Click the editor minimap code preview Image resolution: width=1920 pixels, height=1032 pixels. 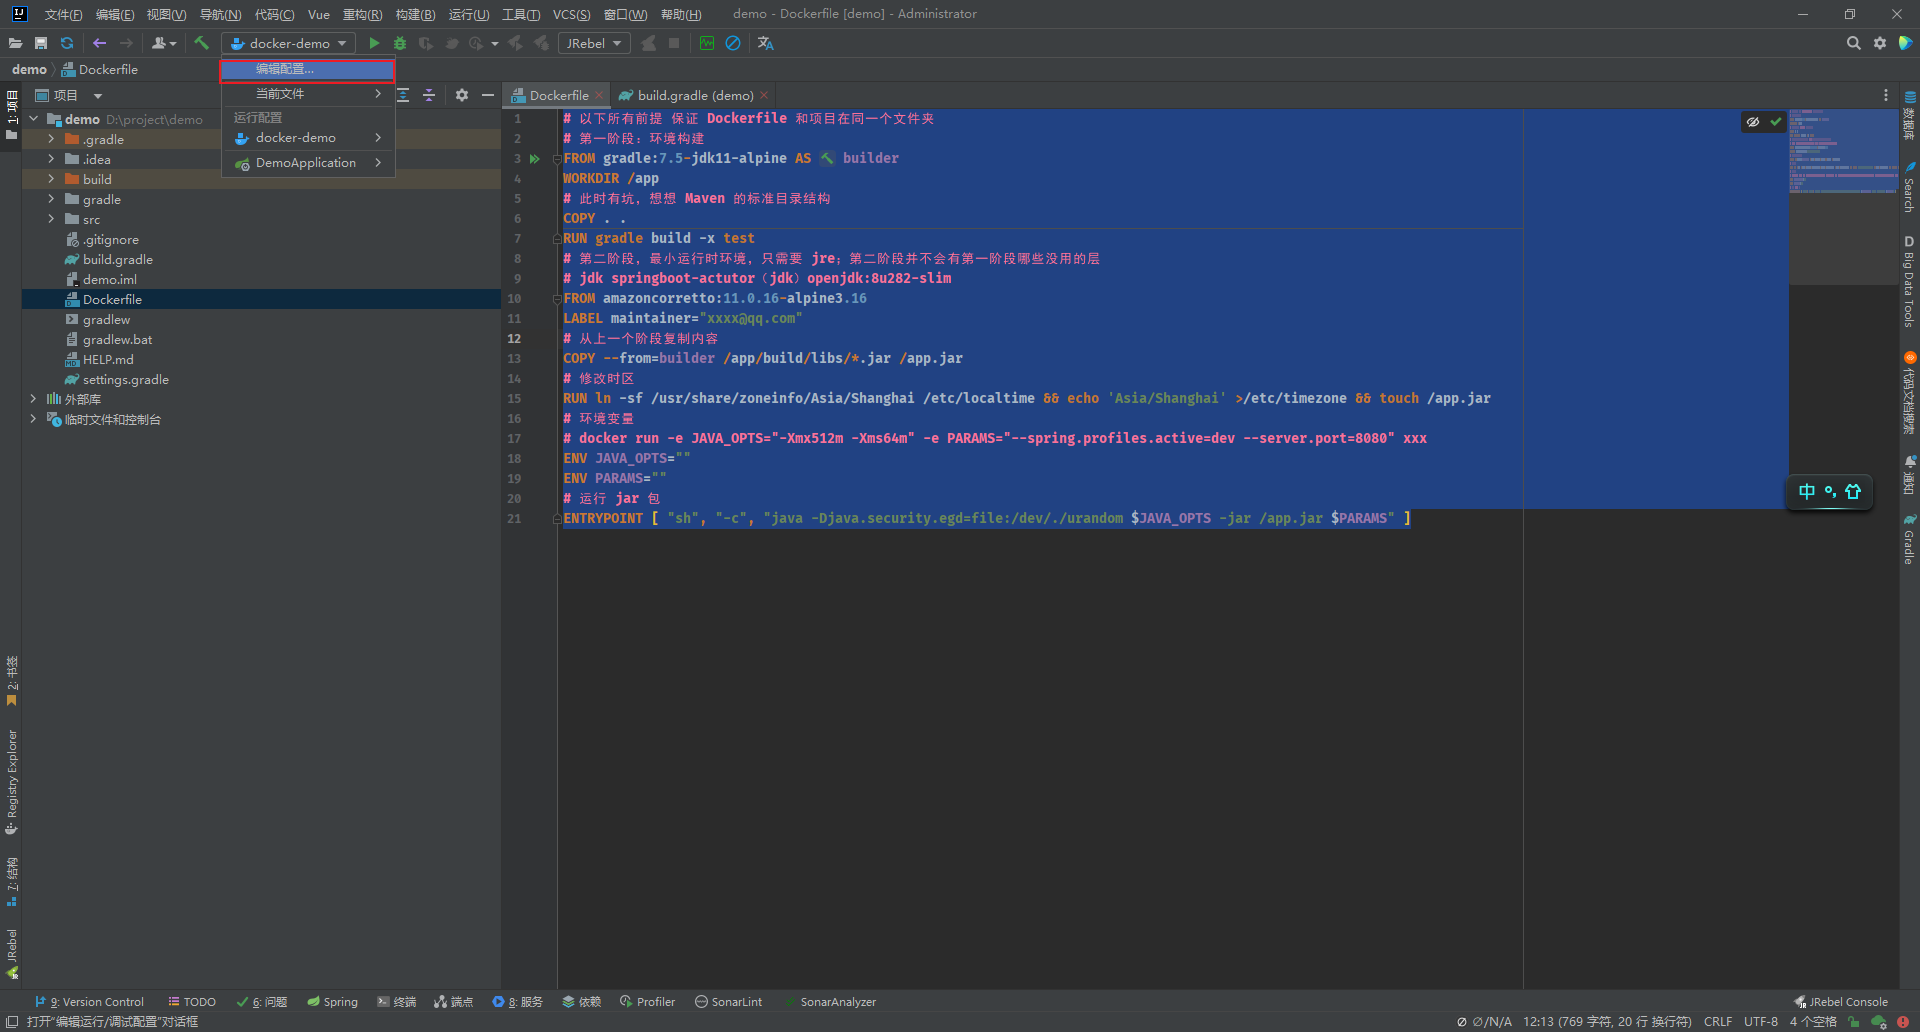(1843, 150)
